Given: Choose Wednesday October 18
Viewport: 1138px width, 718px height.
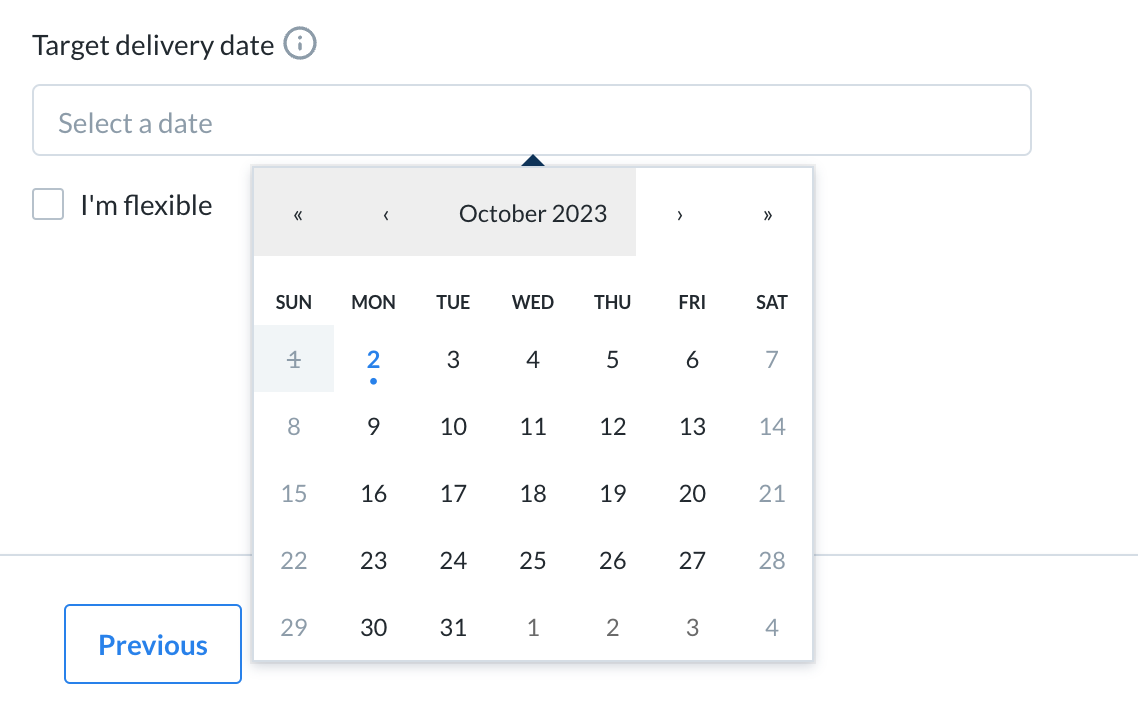Looking at the screenshot, I should (x=533, y=494).
